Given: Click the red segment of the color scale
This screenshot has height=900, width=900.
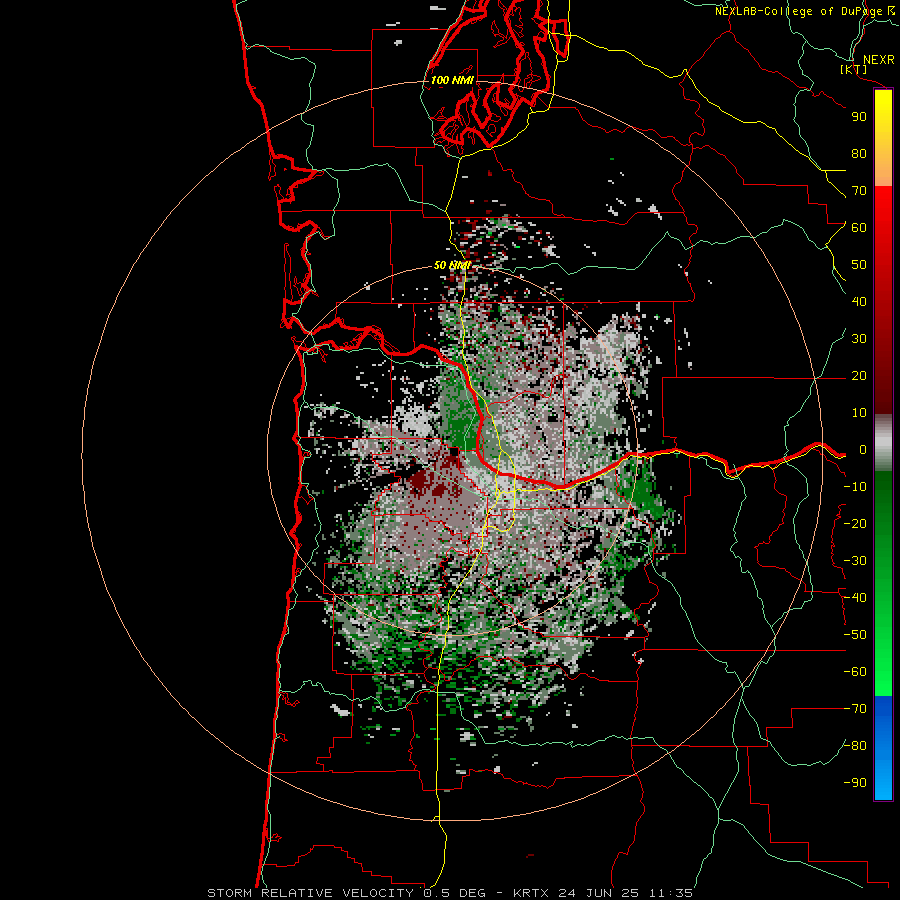Looking at the screenshot, I should click(883, 300).
